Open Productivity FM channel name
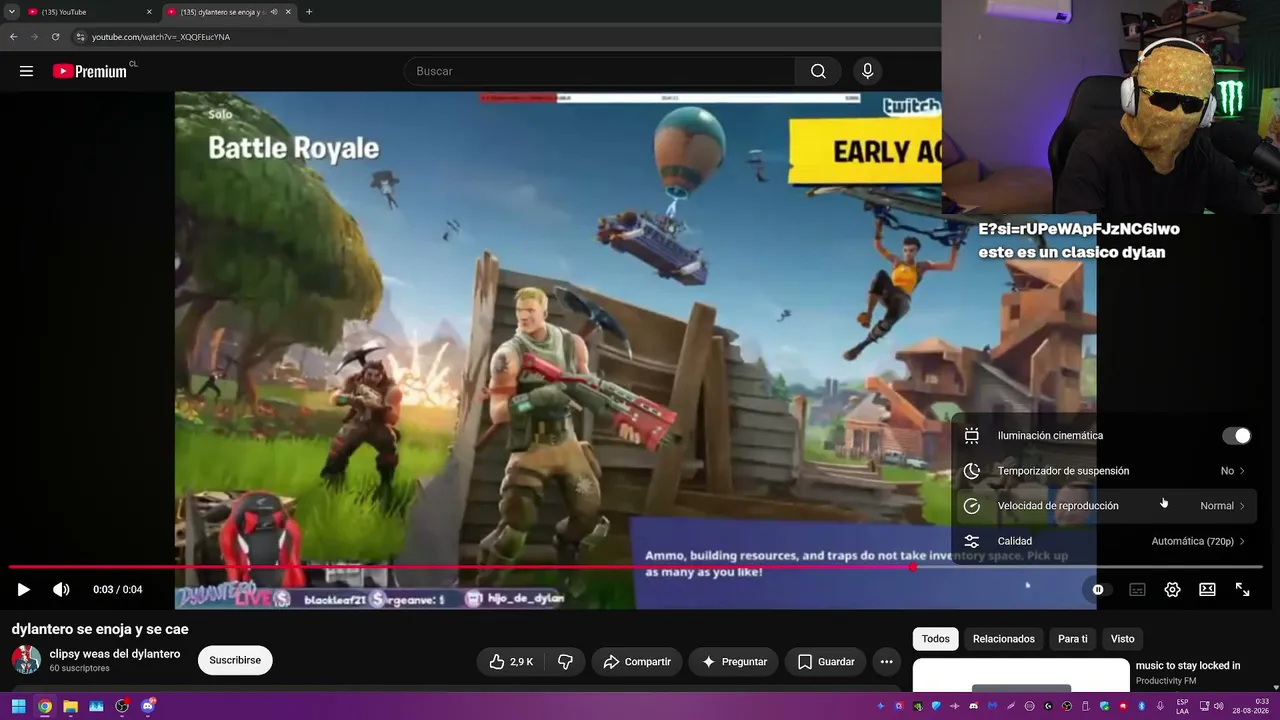1280x720 pixels. coord(1164,681)
